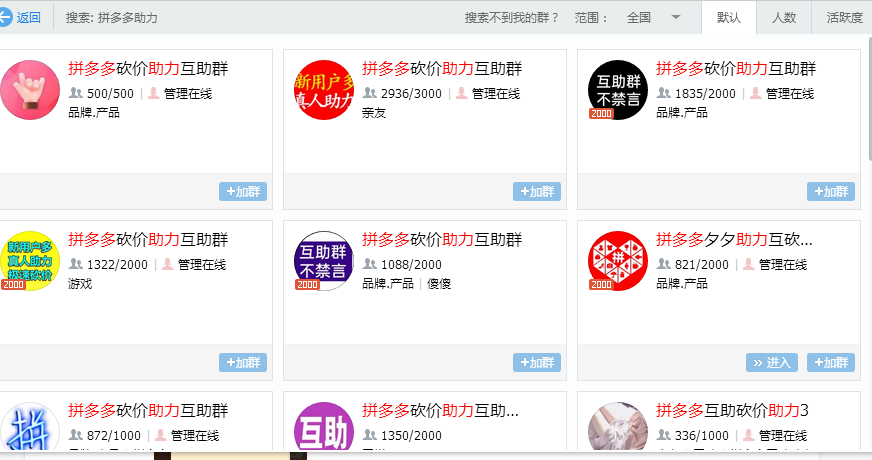Click the admin online icon in the 1322/2000 card
This screenshot has height=460, width=872.
coord(167,264)
